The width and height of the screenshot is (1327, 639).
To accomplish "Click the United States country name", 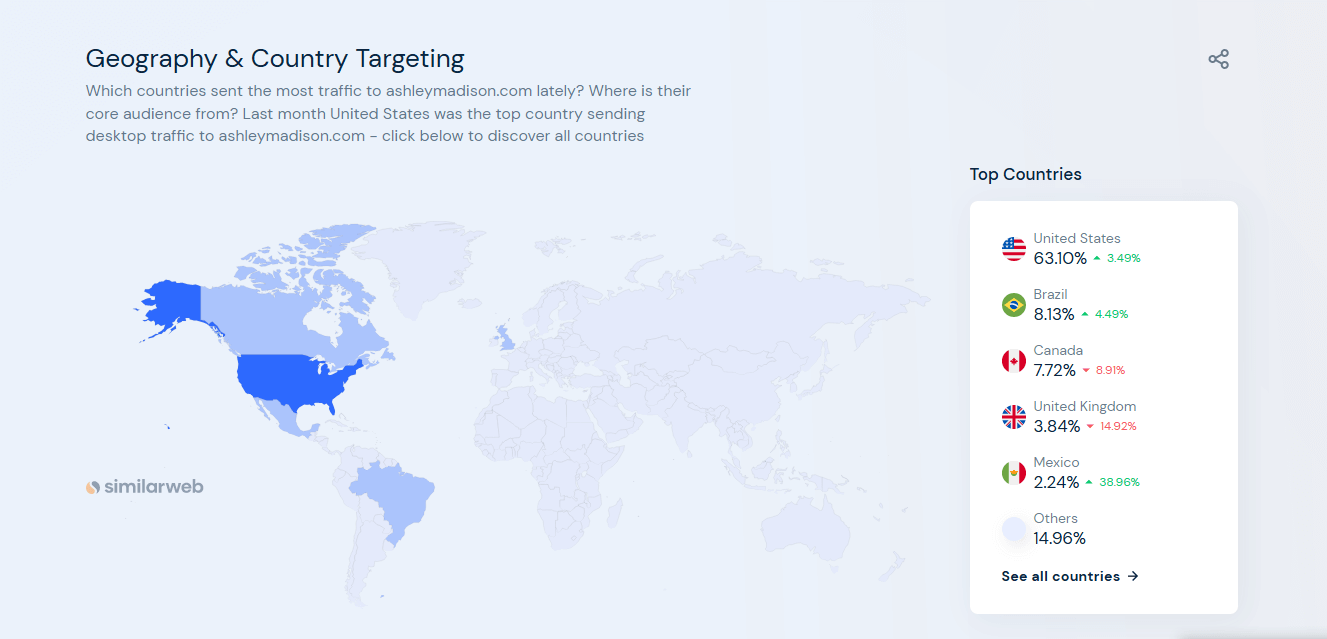I will (x=1077, y=238).
